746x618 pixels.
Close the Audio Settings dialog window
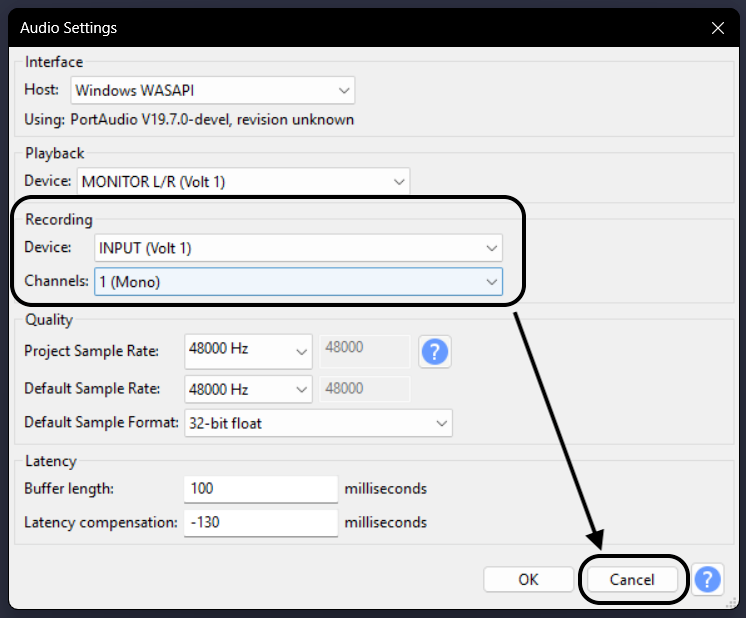pos(717,28)
